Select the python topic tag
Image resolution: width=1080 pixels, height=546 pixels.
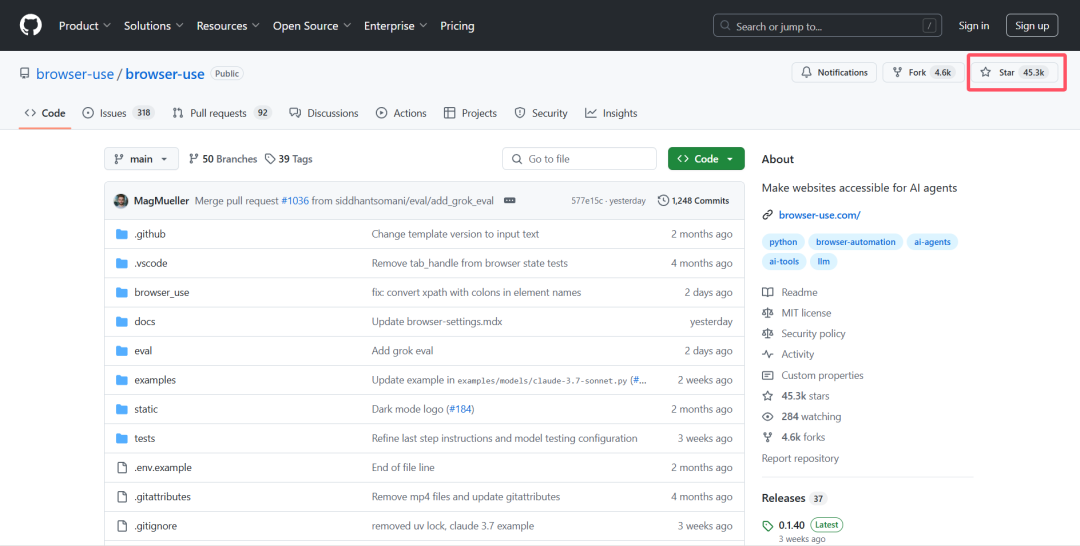(783, 242)
